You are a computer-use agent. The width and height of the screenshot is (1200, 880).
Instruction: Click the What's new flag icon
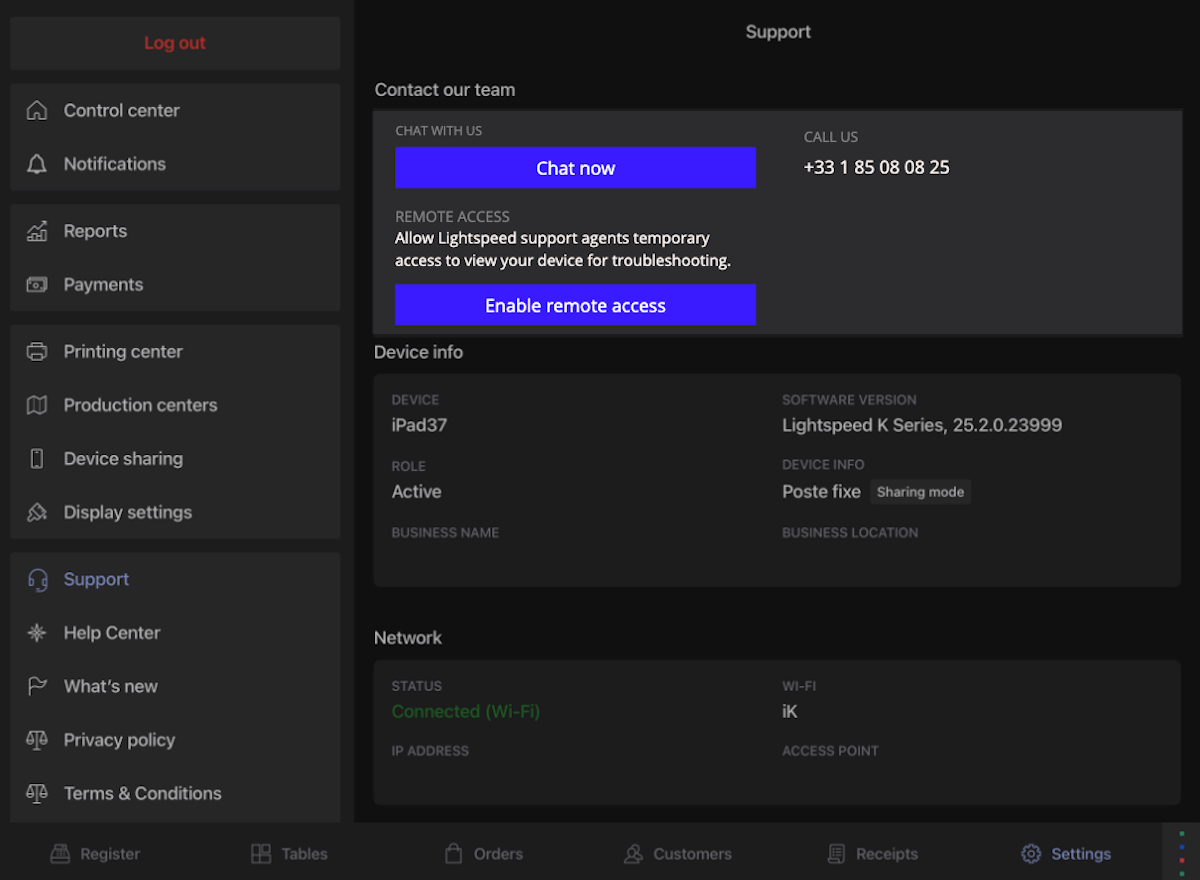[x=37, y=686]
